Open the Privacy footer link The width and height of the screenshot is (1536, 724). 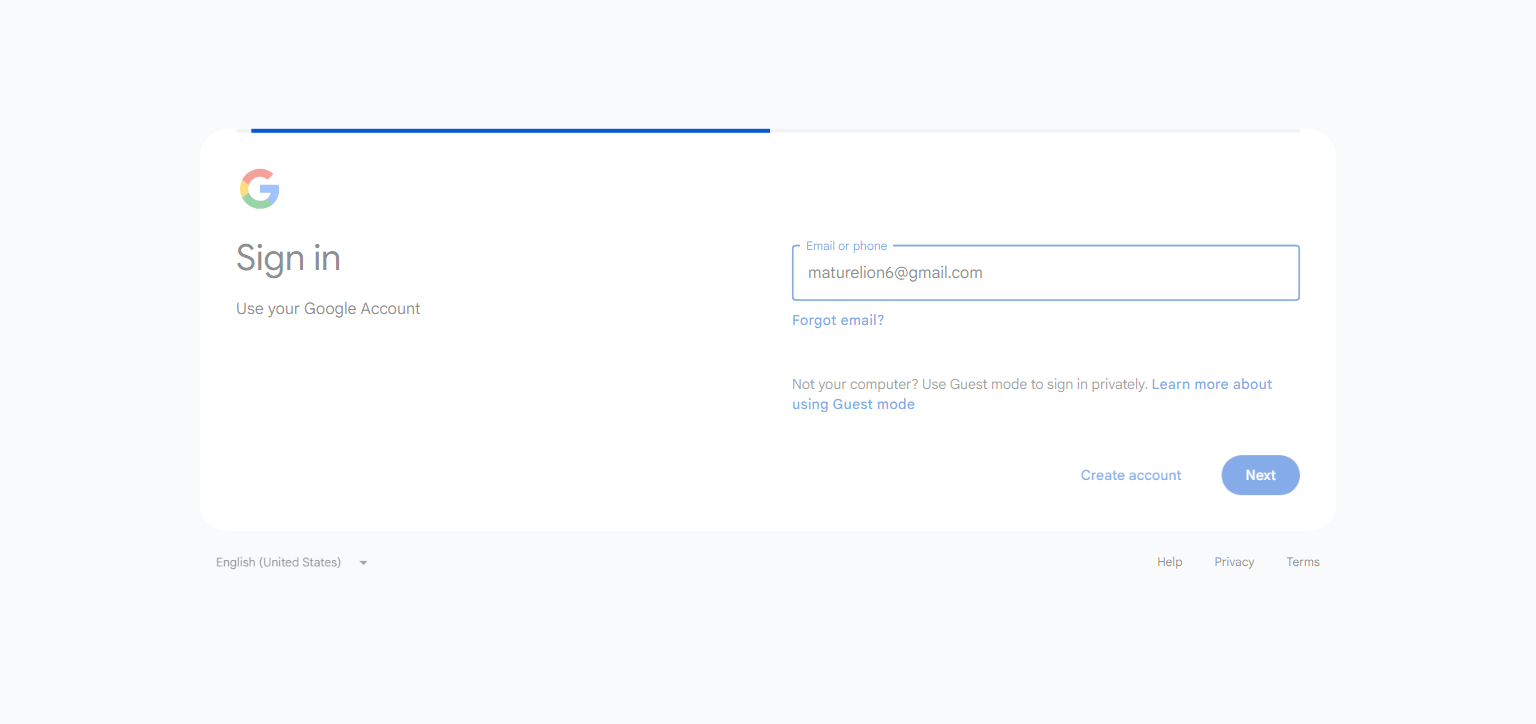(1234, 562)
